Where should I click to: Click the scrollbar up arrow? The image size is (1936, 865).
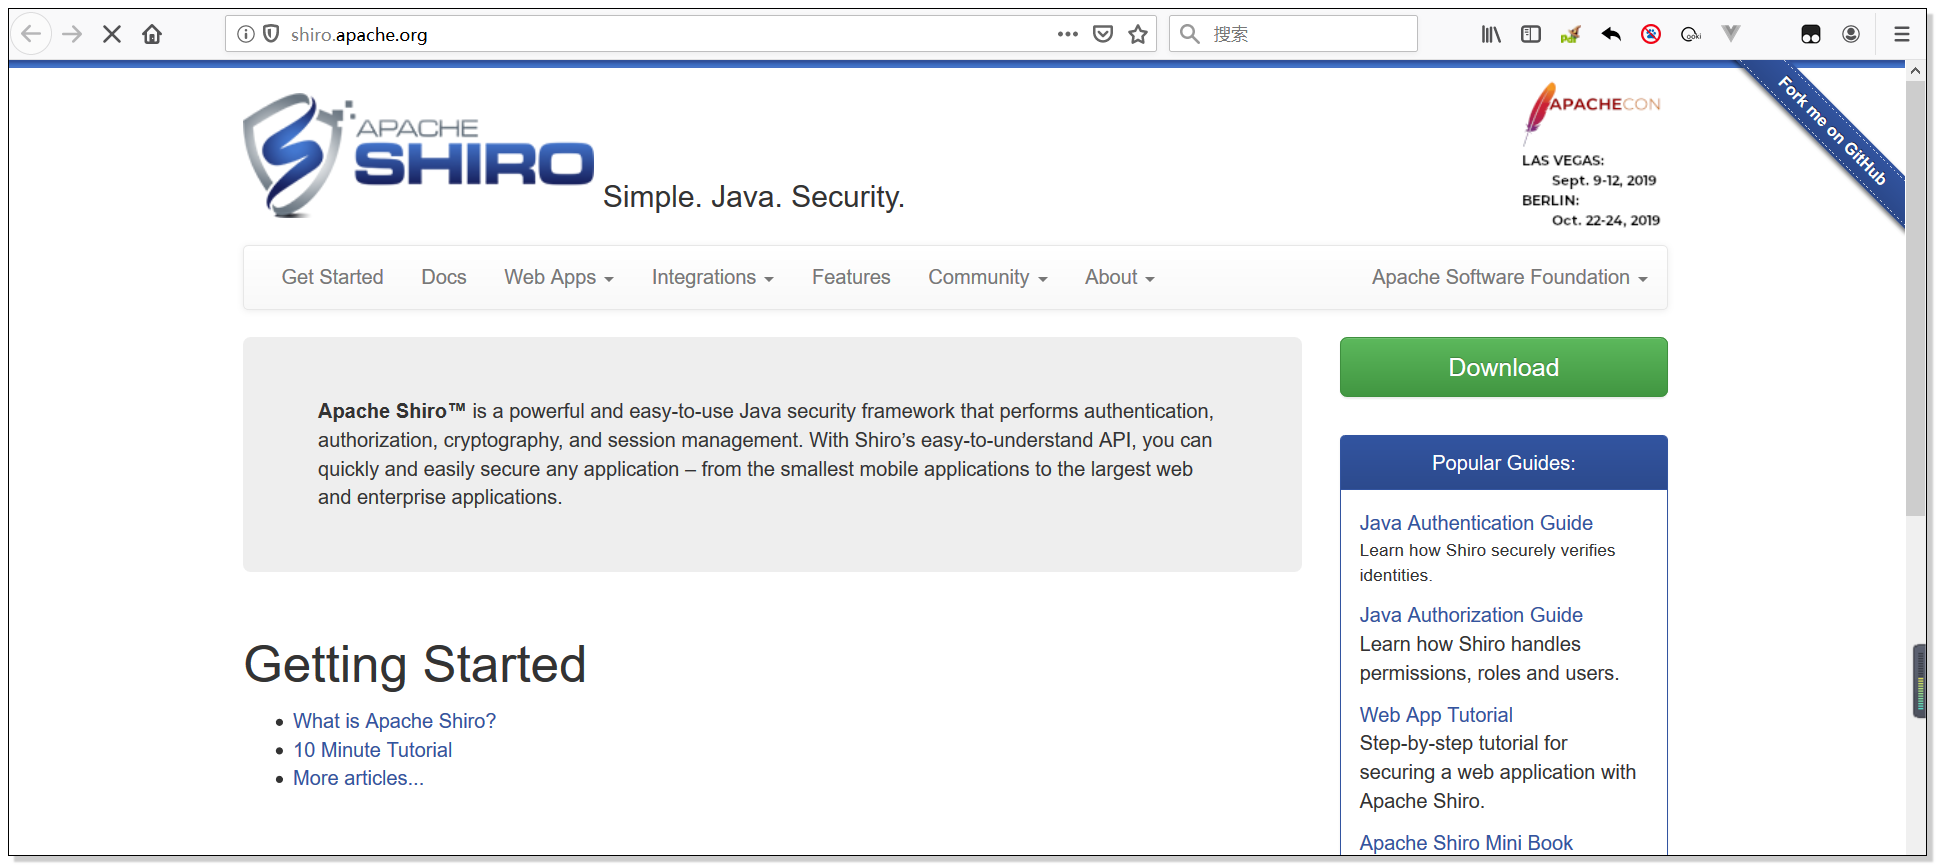click(1915, 71)
